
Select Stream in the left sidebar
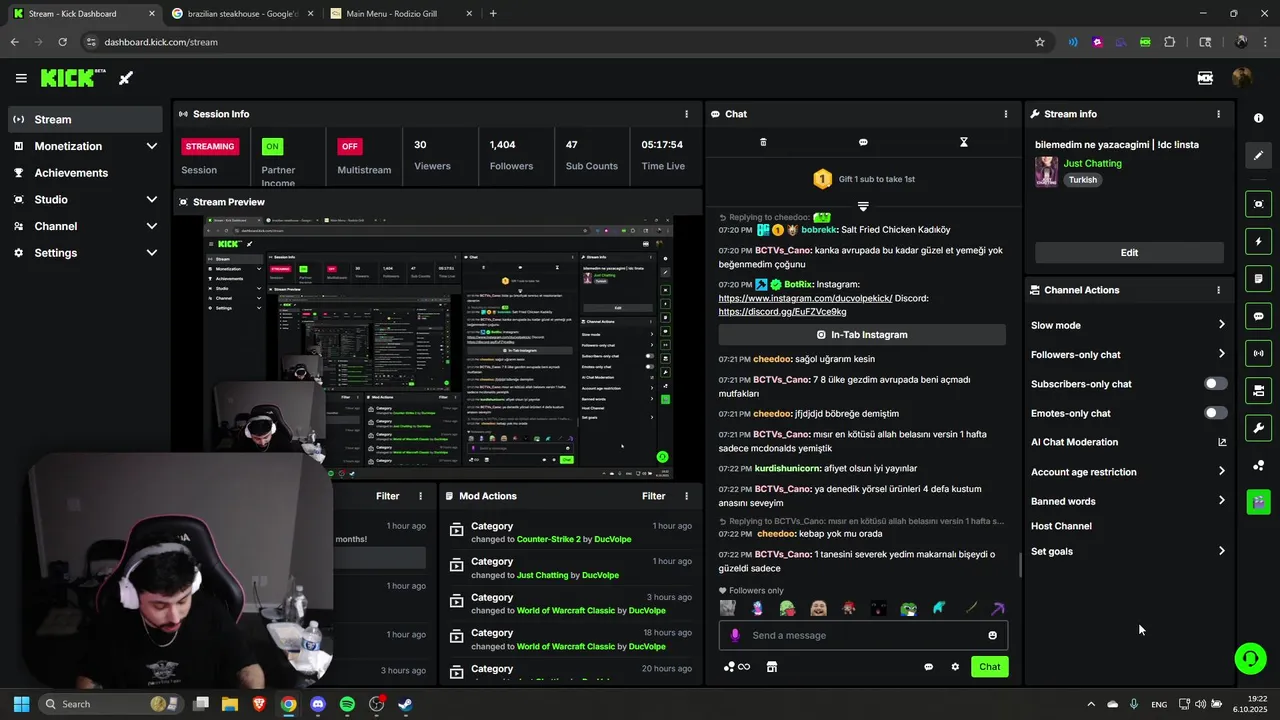pos(84,119)
